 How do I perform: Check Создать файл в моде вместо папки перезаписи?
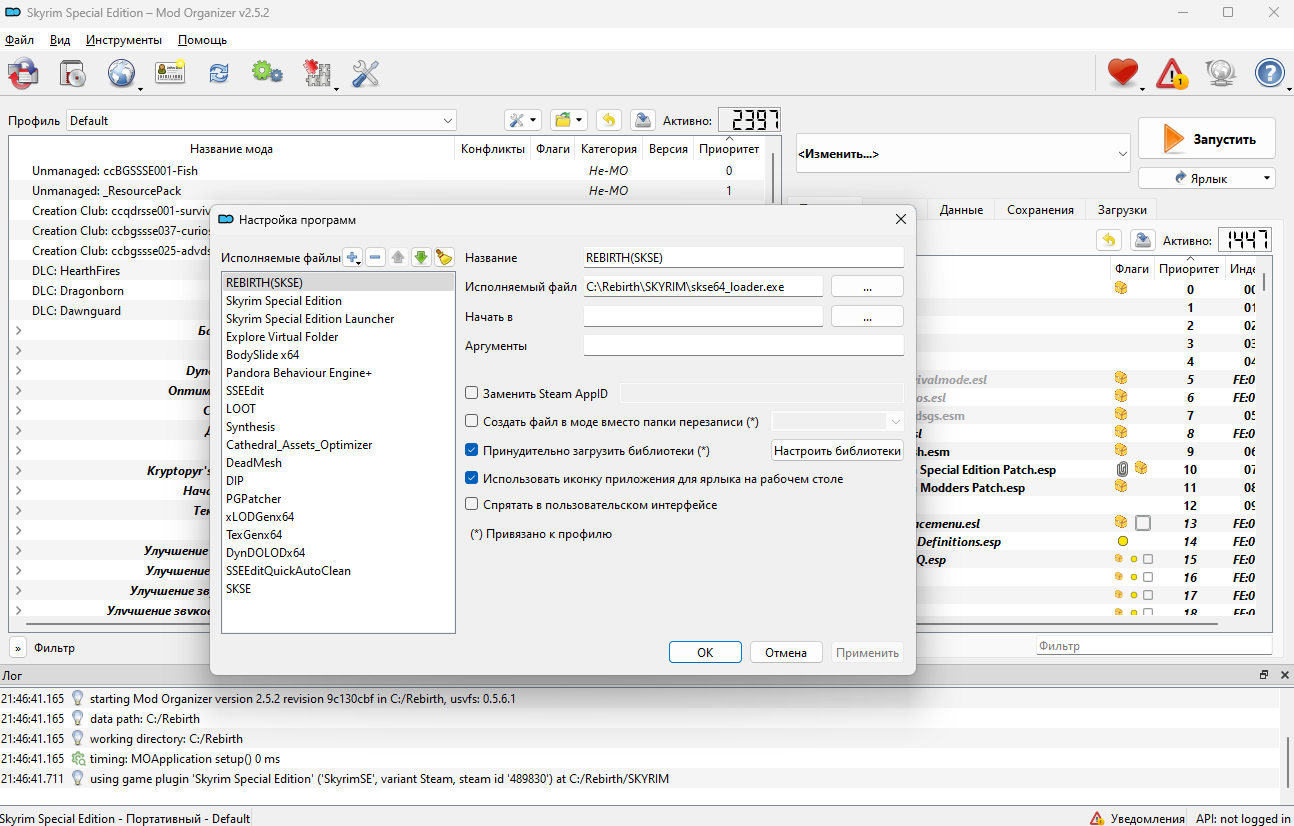[x=472, y=422]
